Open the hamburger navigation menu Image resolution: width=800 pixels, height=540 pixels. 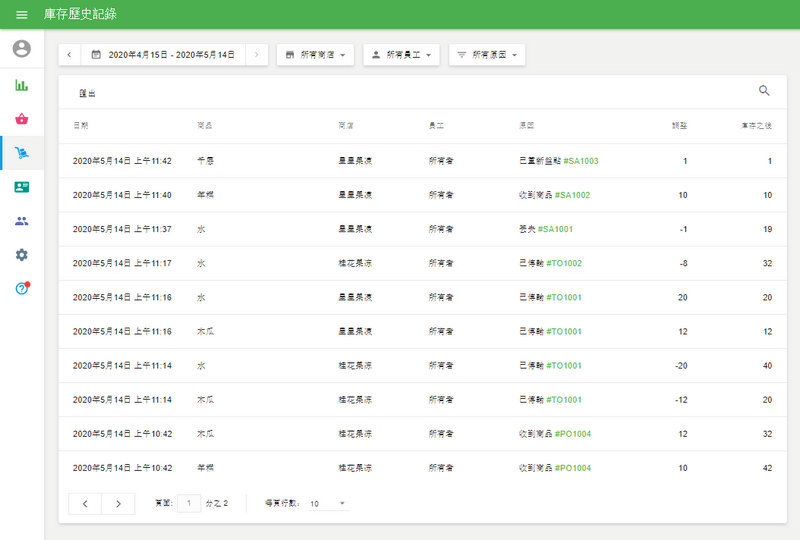point(22,15)
